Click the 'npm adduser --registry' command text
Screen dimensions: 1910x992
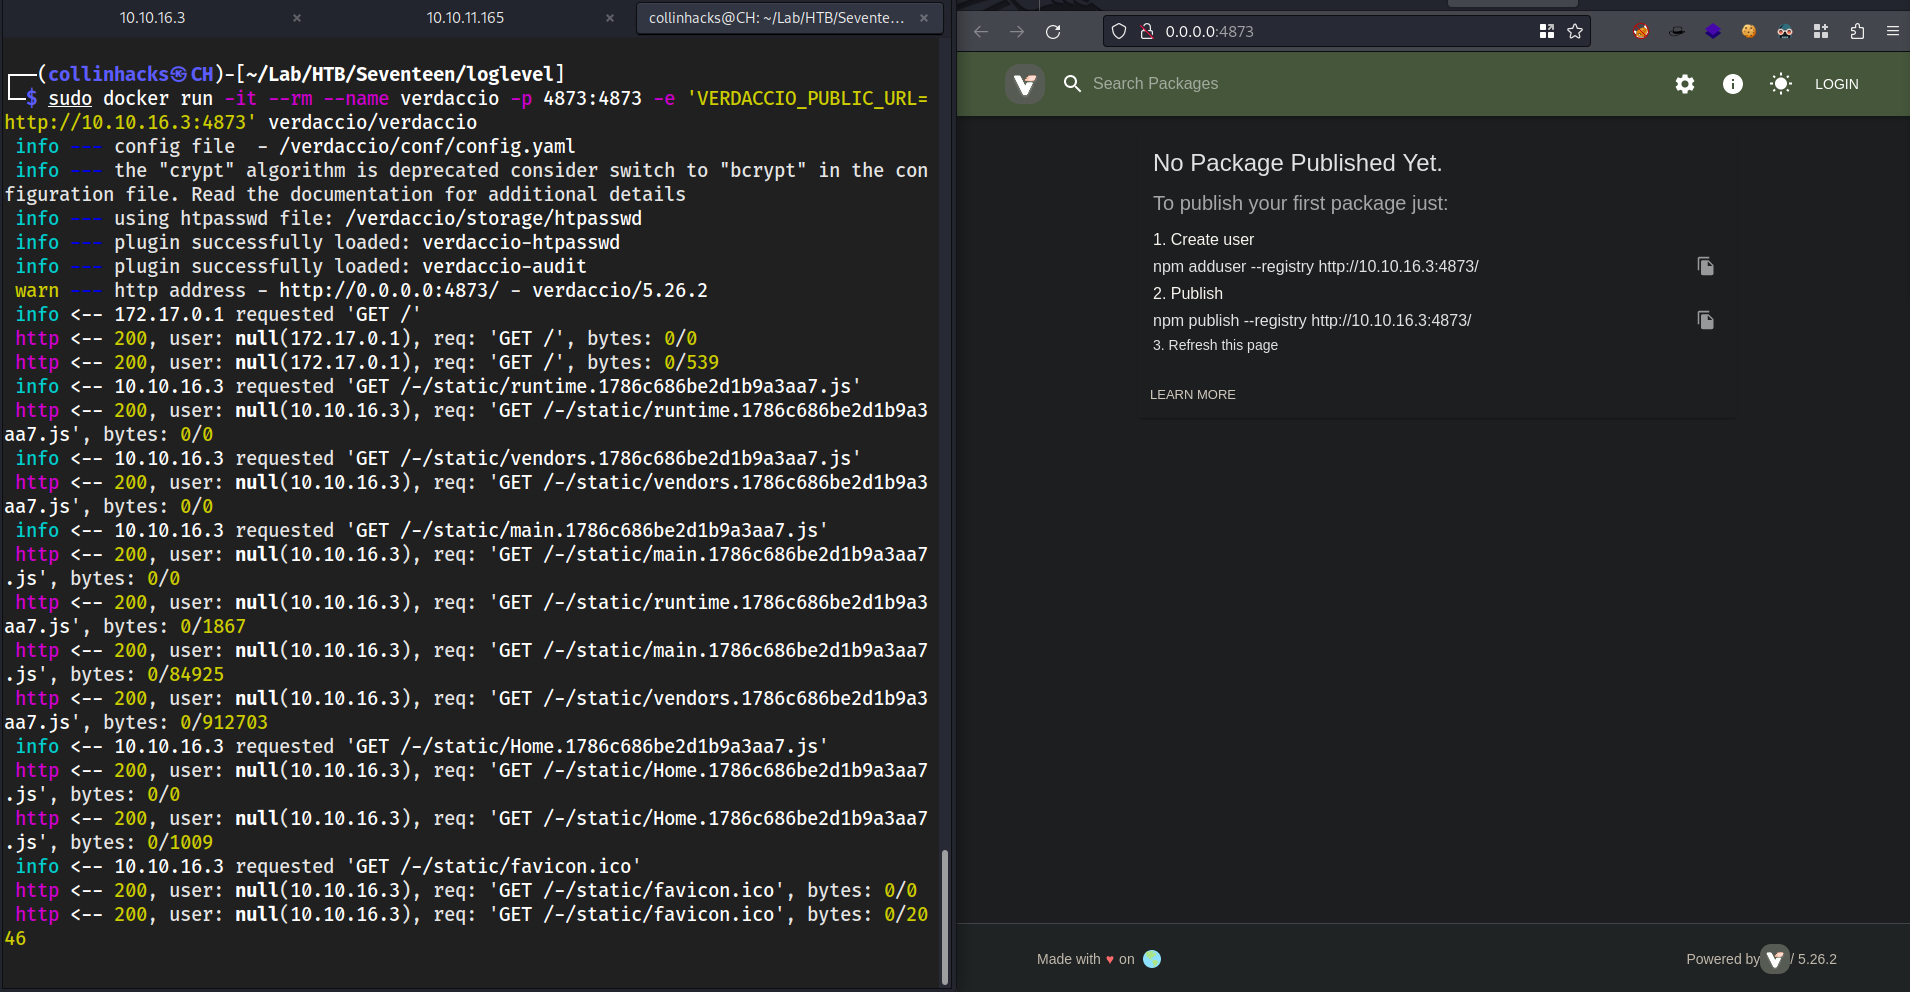(1315, 266)
